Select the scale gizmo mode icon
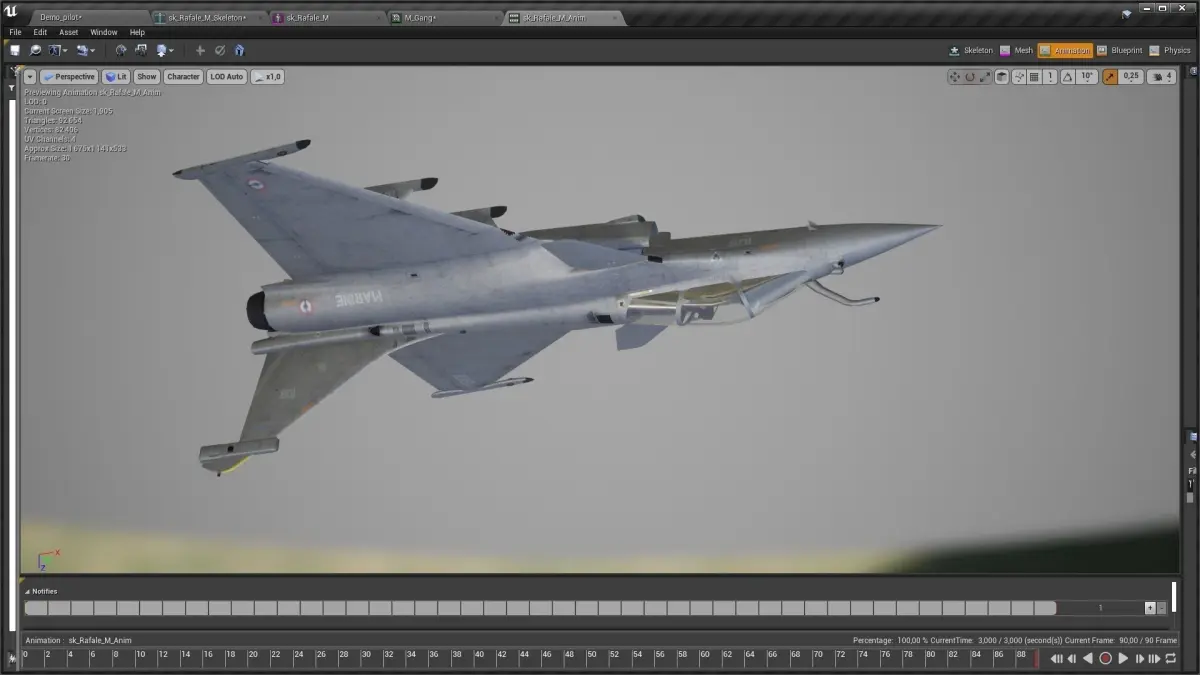The width and height of the screenshot is (1200, 675). point(984,76)
